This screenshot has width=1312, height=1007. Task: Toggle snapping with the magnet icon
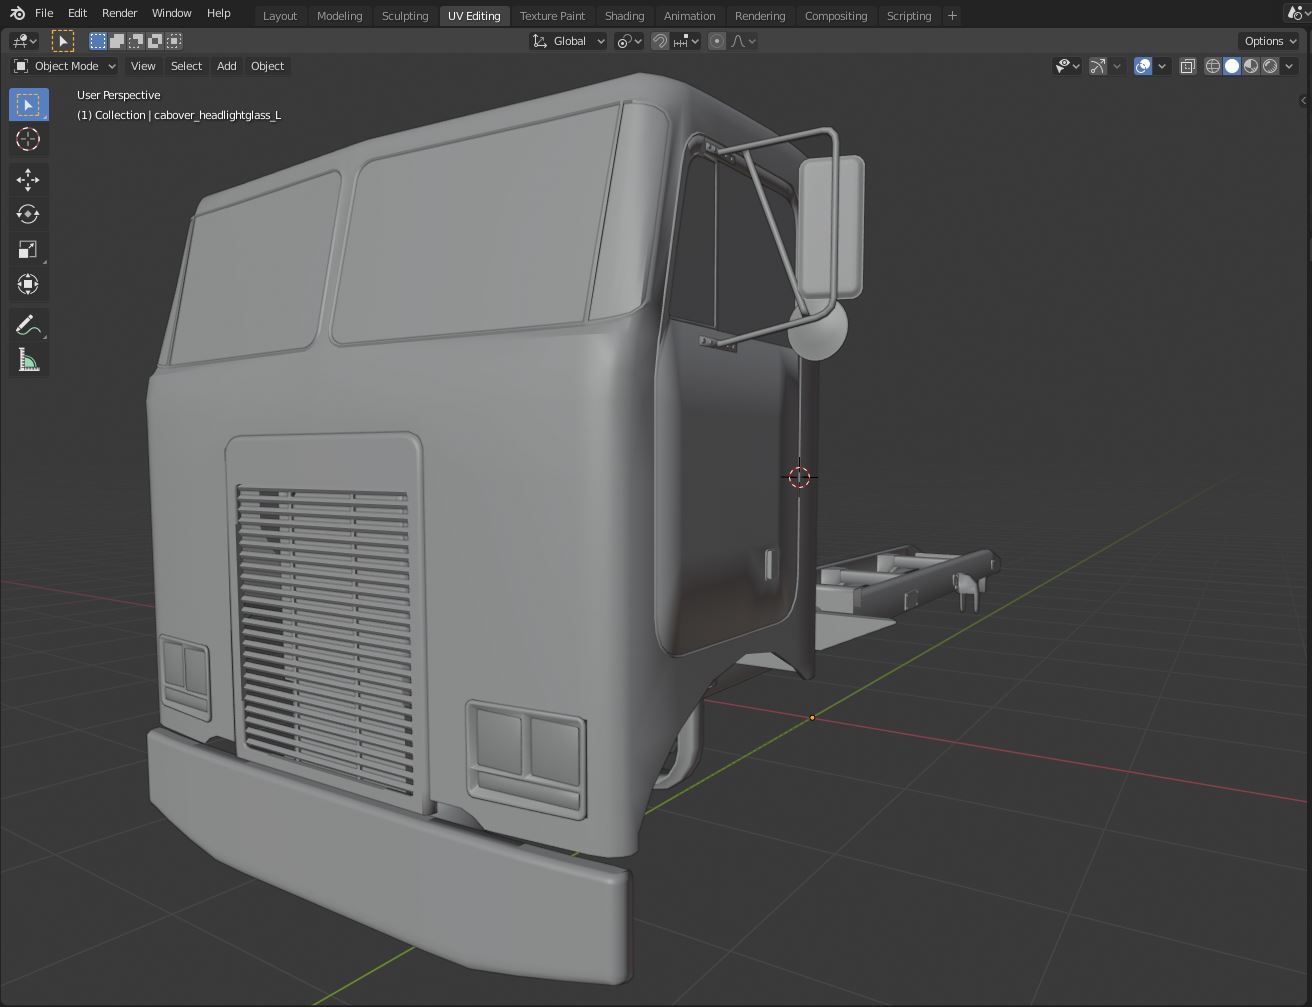660,41
